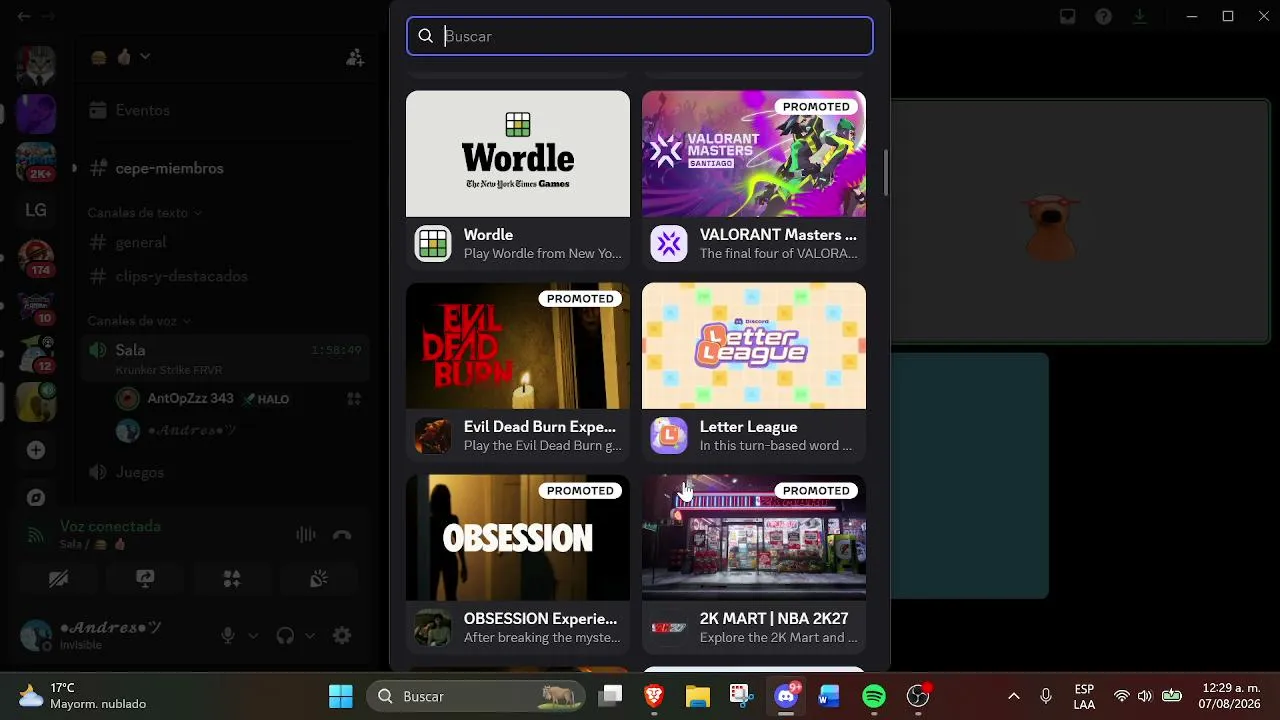Open the NBA 2K27 app icon
This screenshot has height=720, width=1280.
[669, 627]
